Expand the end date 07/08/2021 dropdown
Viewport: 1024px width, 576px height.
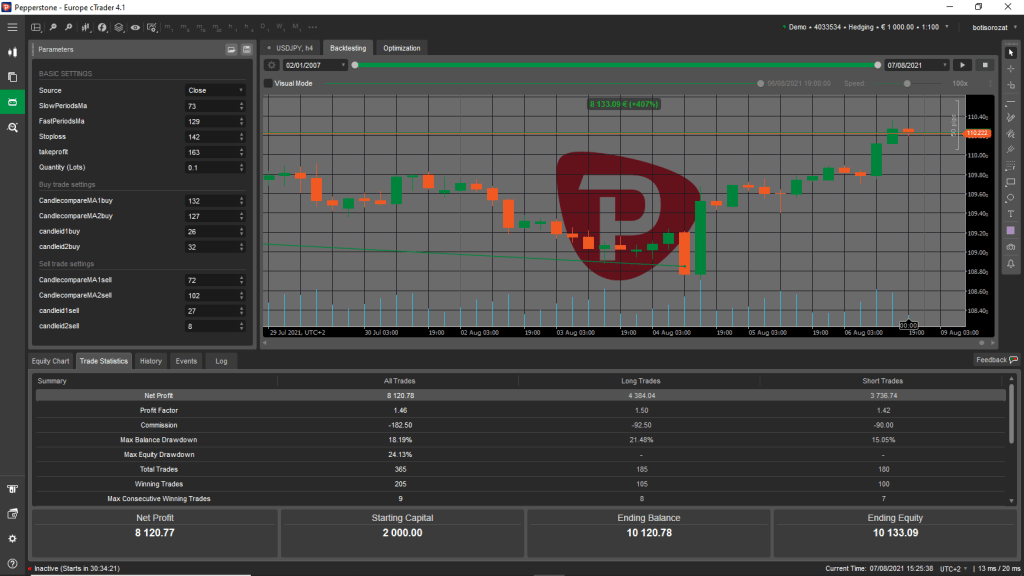pos(944,65)
